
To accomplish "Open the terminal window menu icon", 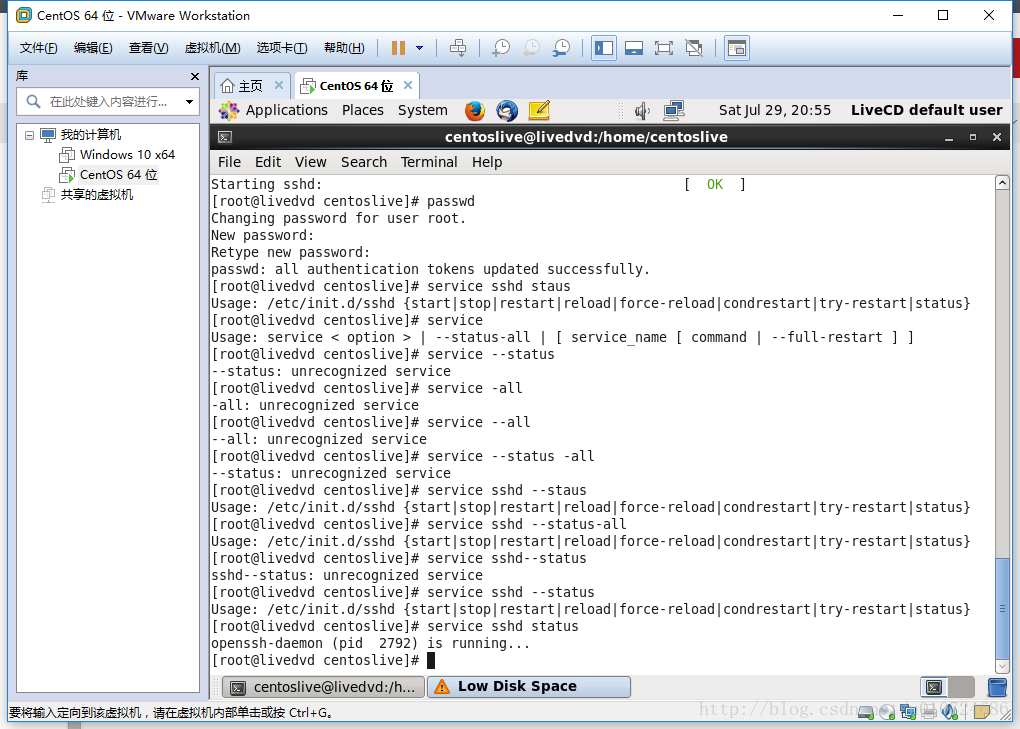I will pos(225,137).
